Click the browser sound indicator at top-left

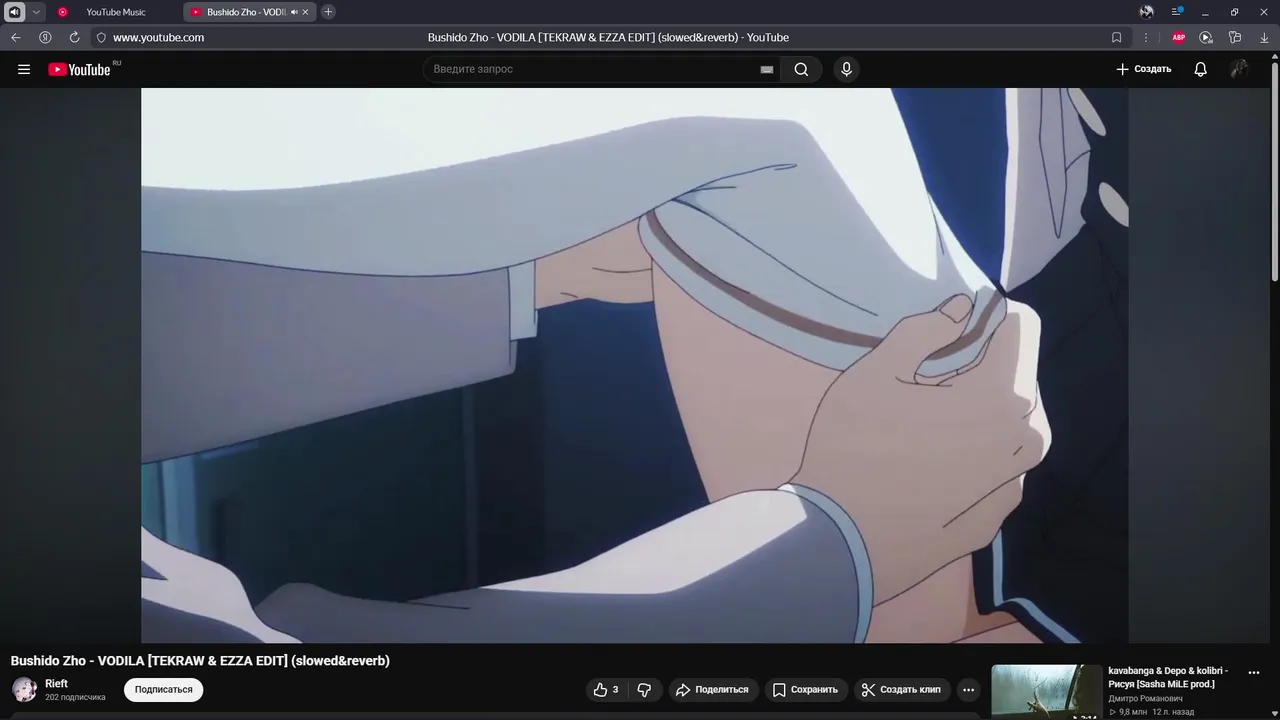tap(14, 12)
